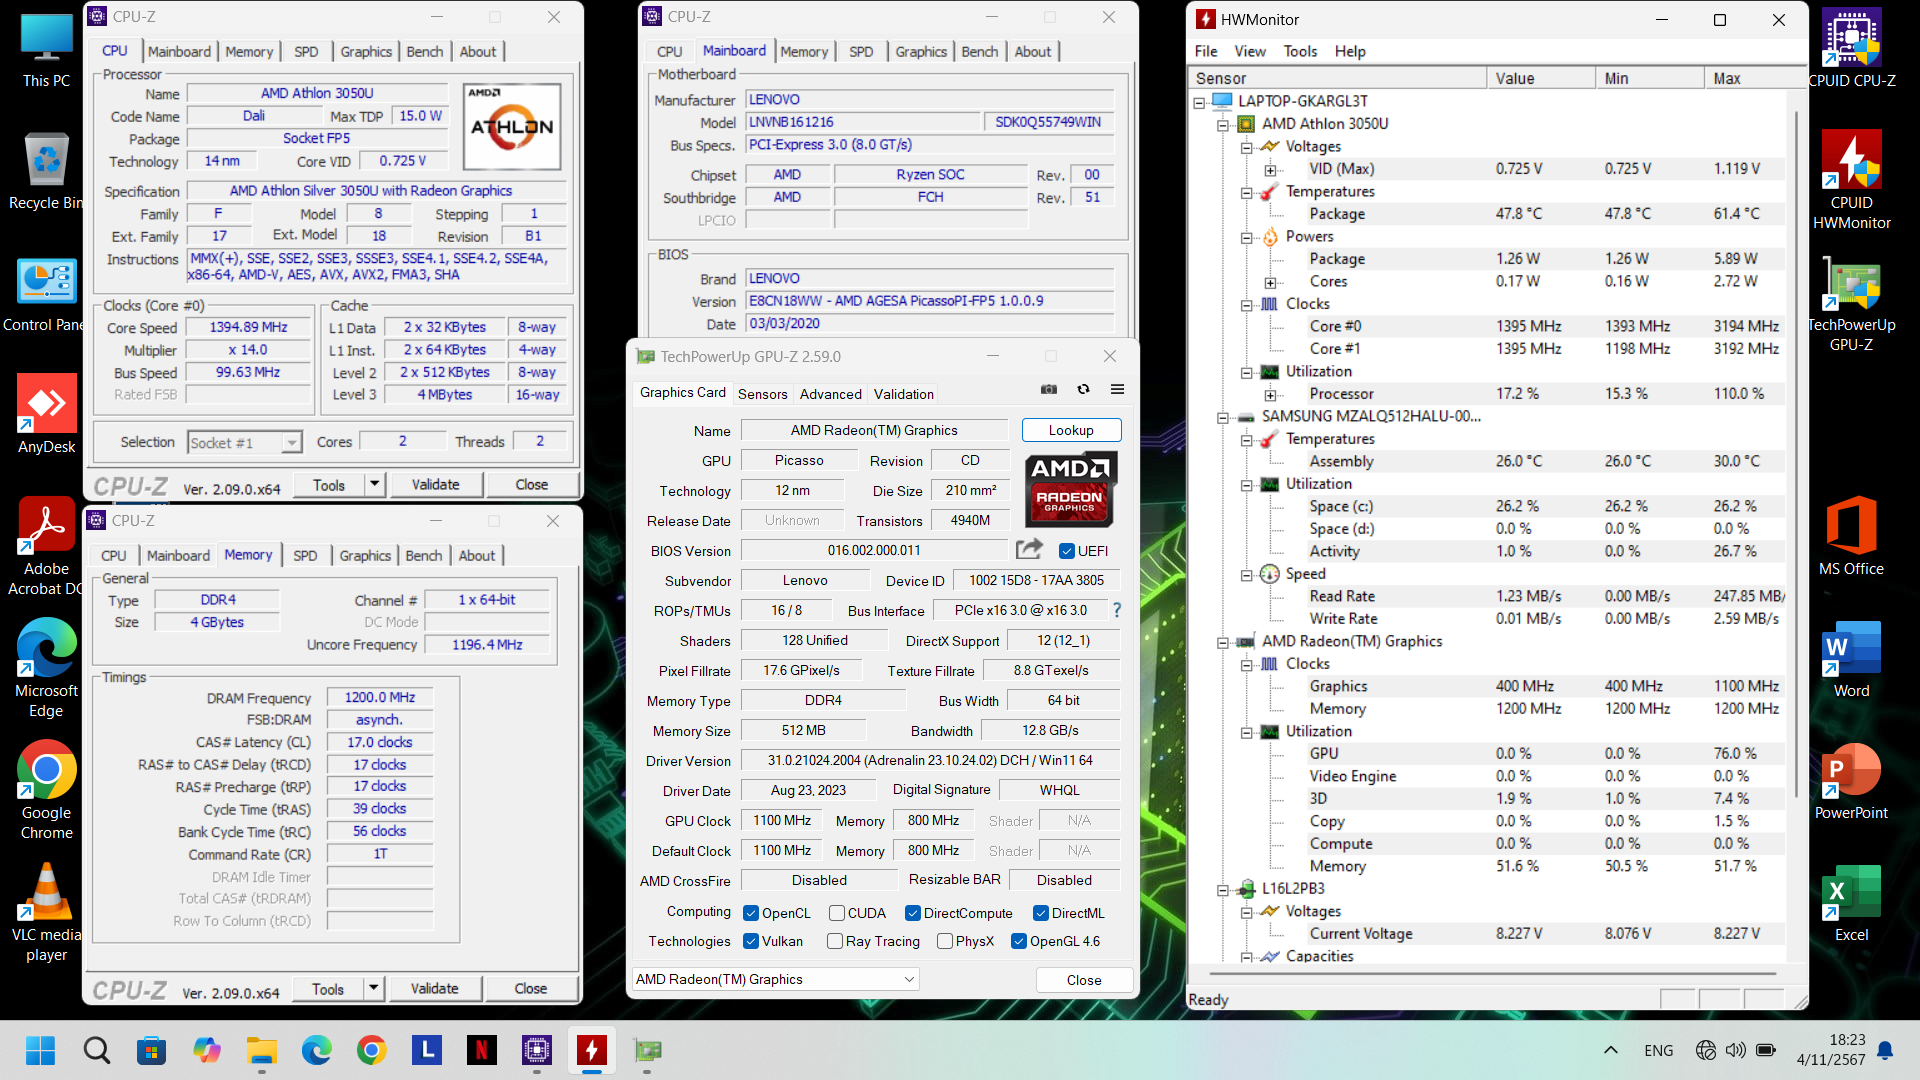Viewport: 1920px width, 1080px height.
Task: Launch PowerPoint from the desktop
Action: click(x=1852, y=780)
